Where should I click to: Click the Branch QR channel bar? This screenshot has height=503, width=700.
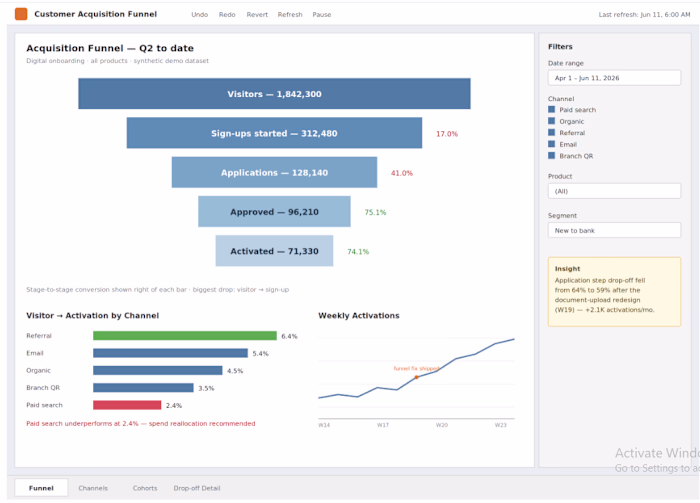143,388
